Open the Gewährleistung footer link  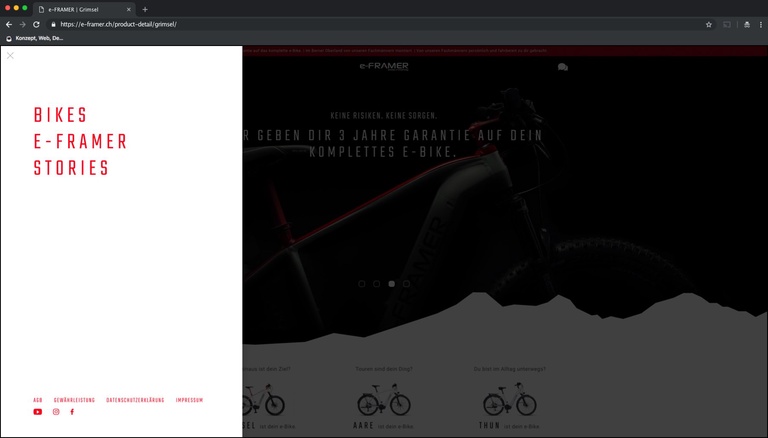pyautogui.click(x=74, y=400)
